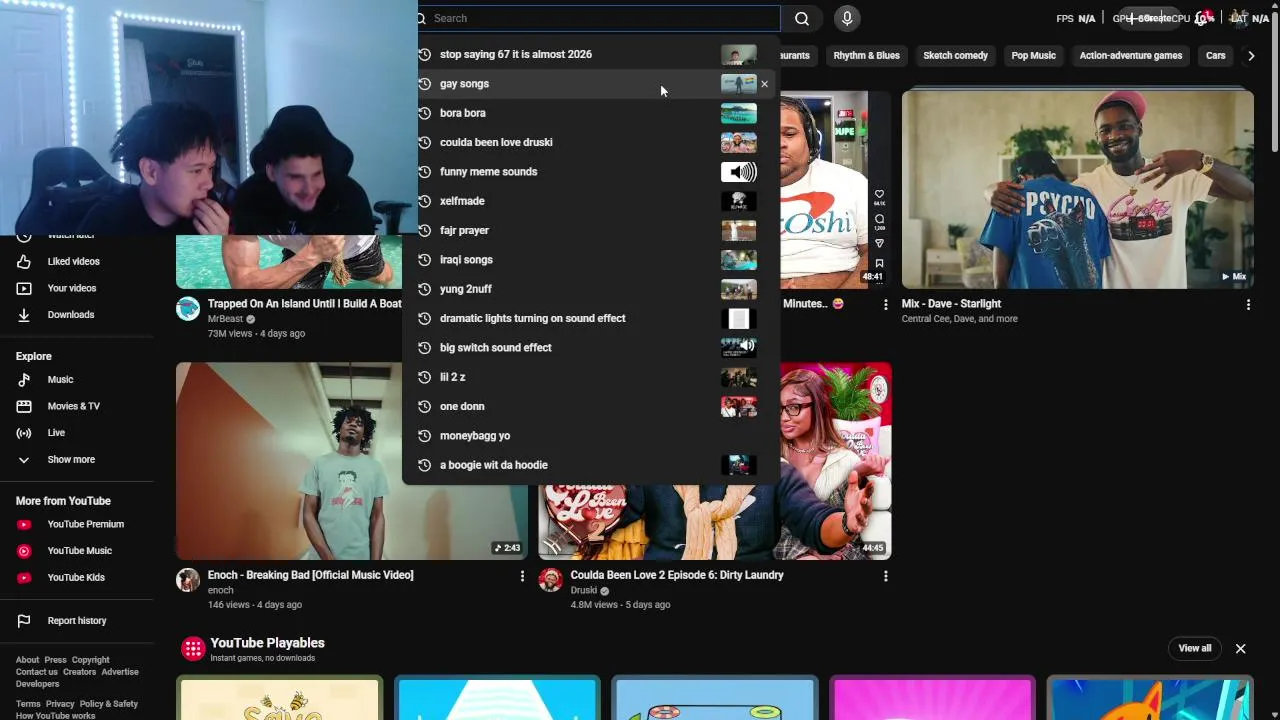Open Coulda Been Love 2 Episode 6 title
The height and width of the screenshot is (720, 1280).
click(677, 575)
